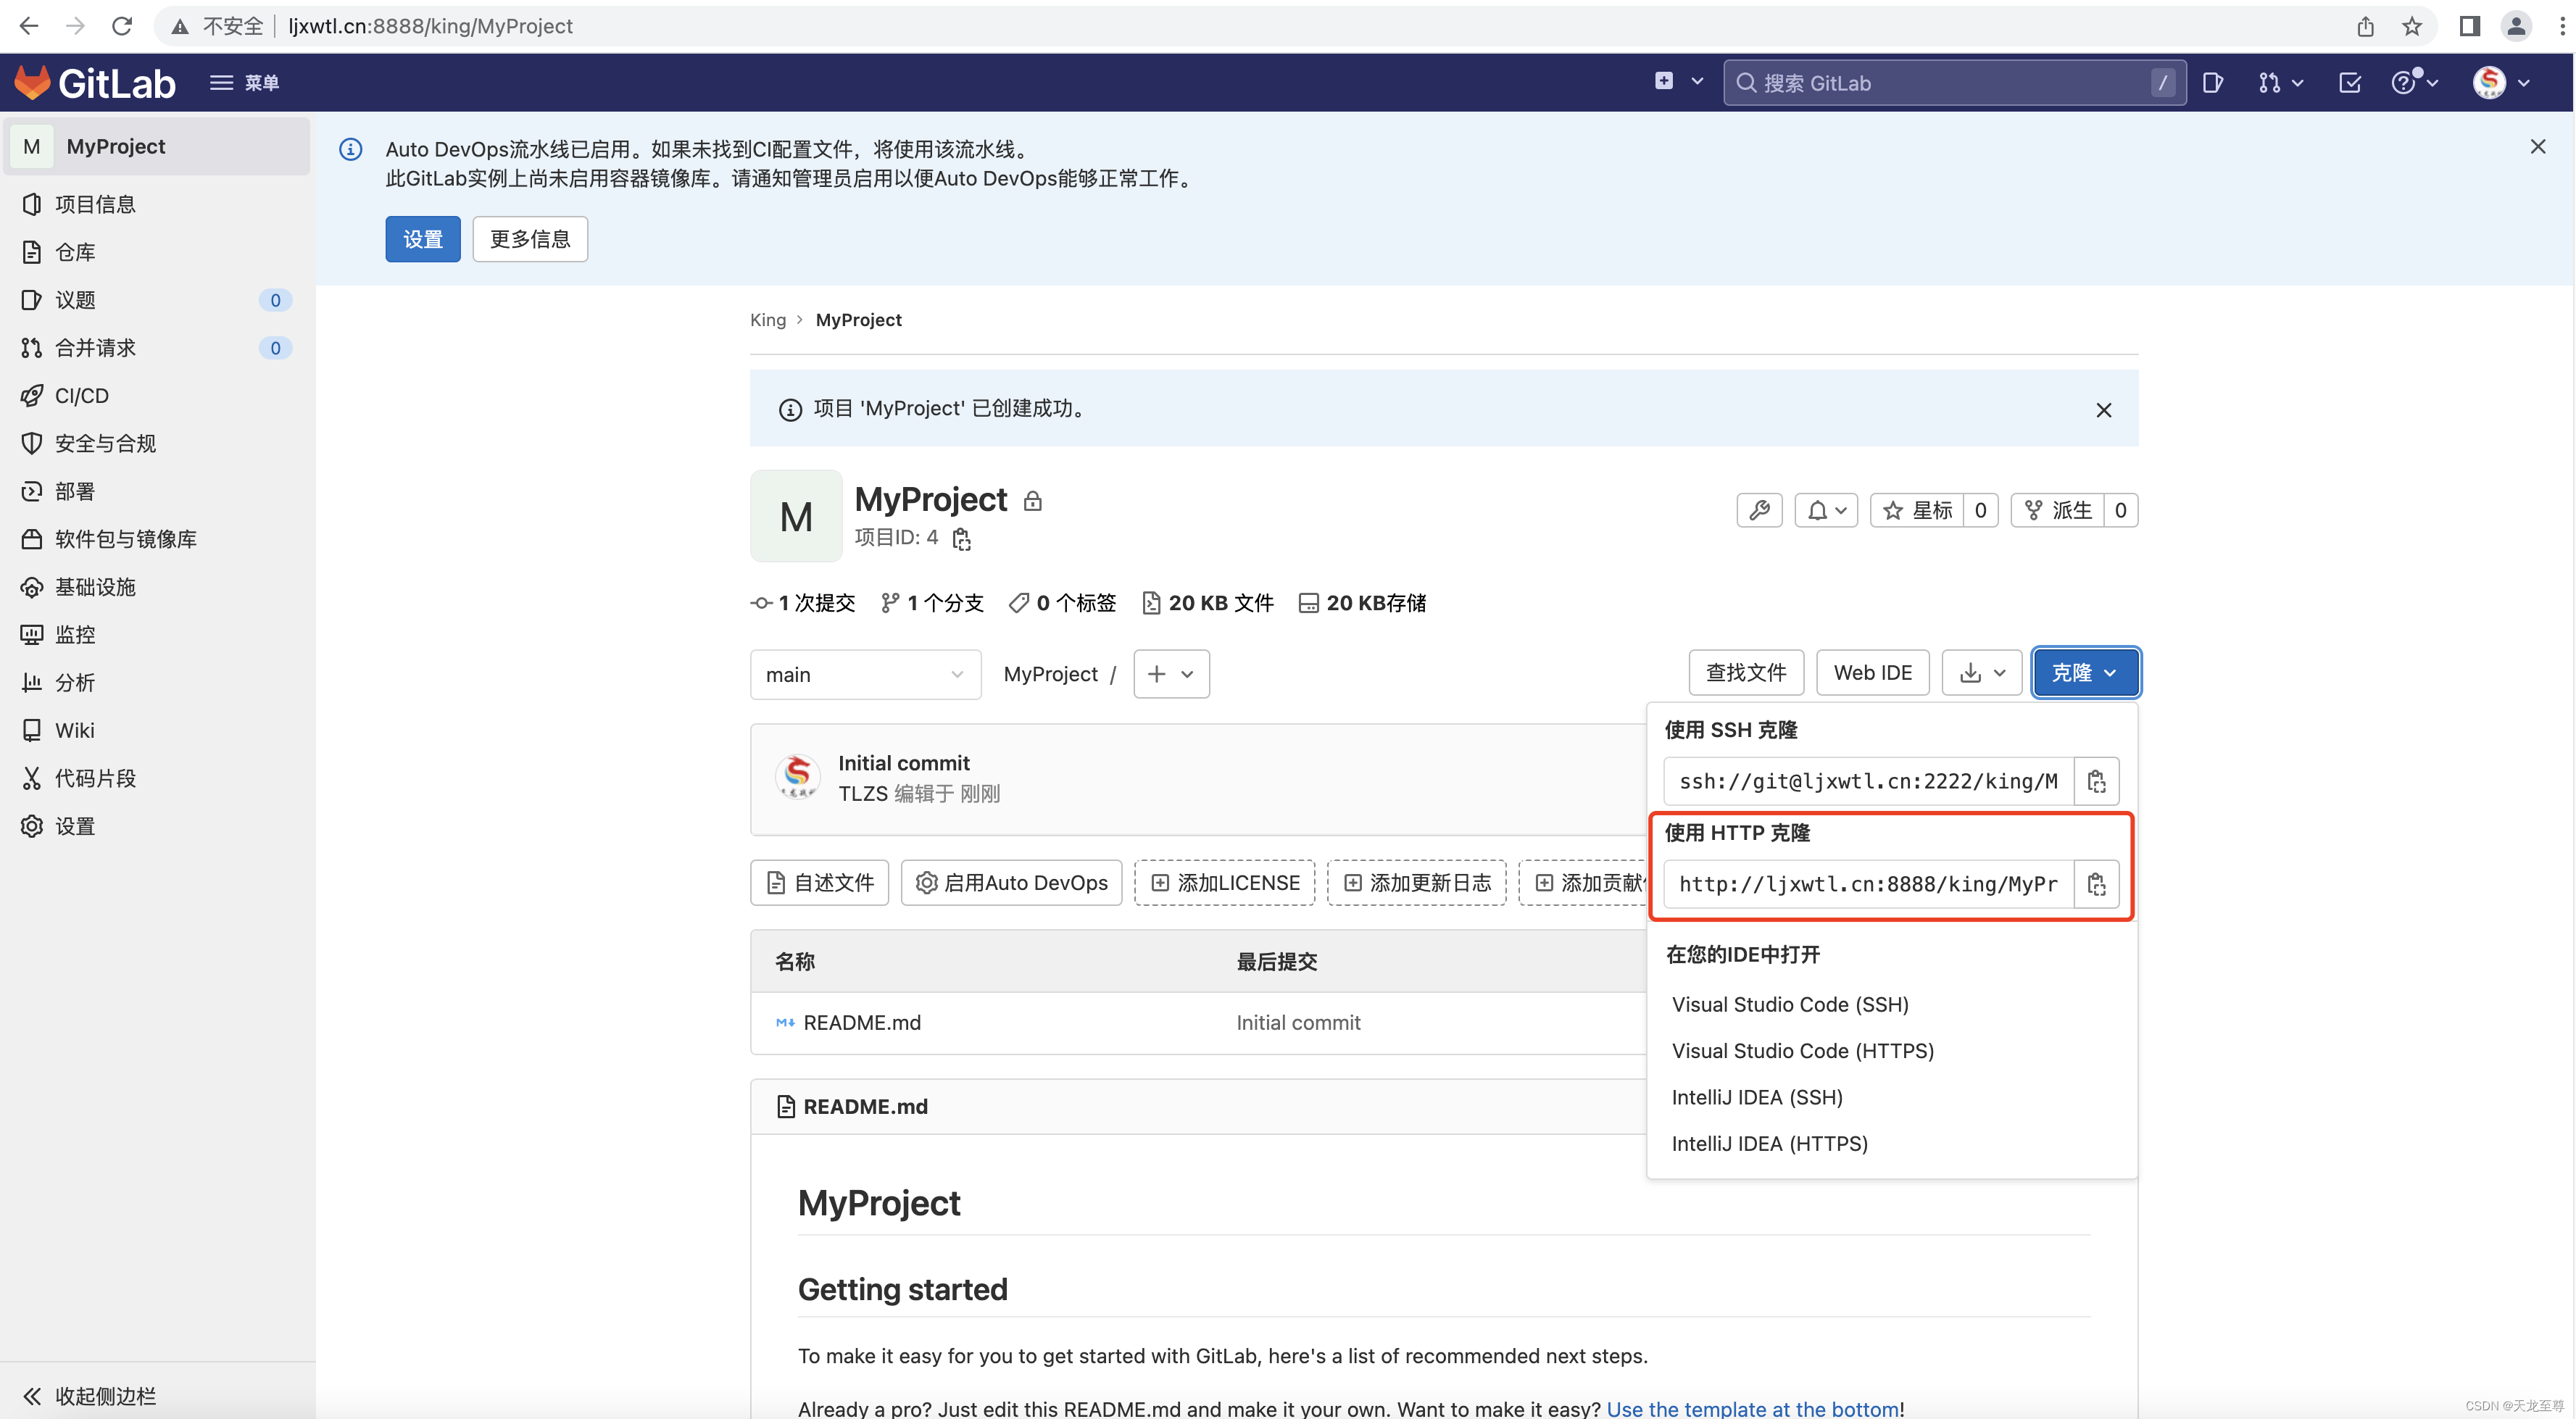Viewport: 2576px width, 1419px height.
Task: Open MyProject in the sidebar header
Action: (x=157, y=147)
